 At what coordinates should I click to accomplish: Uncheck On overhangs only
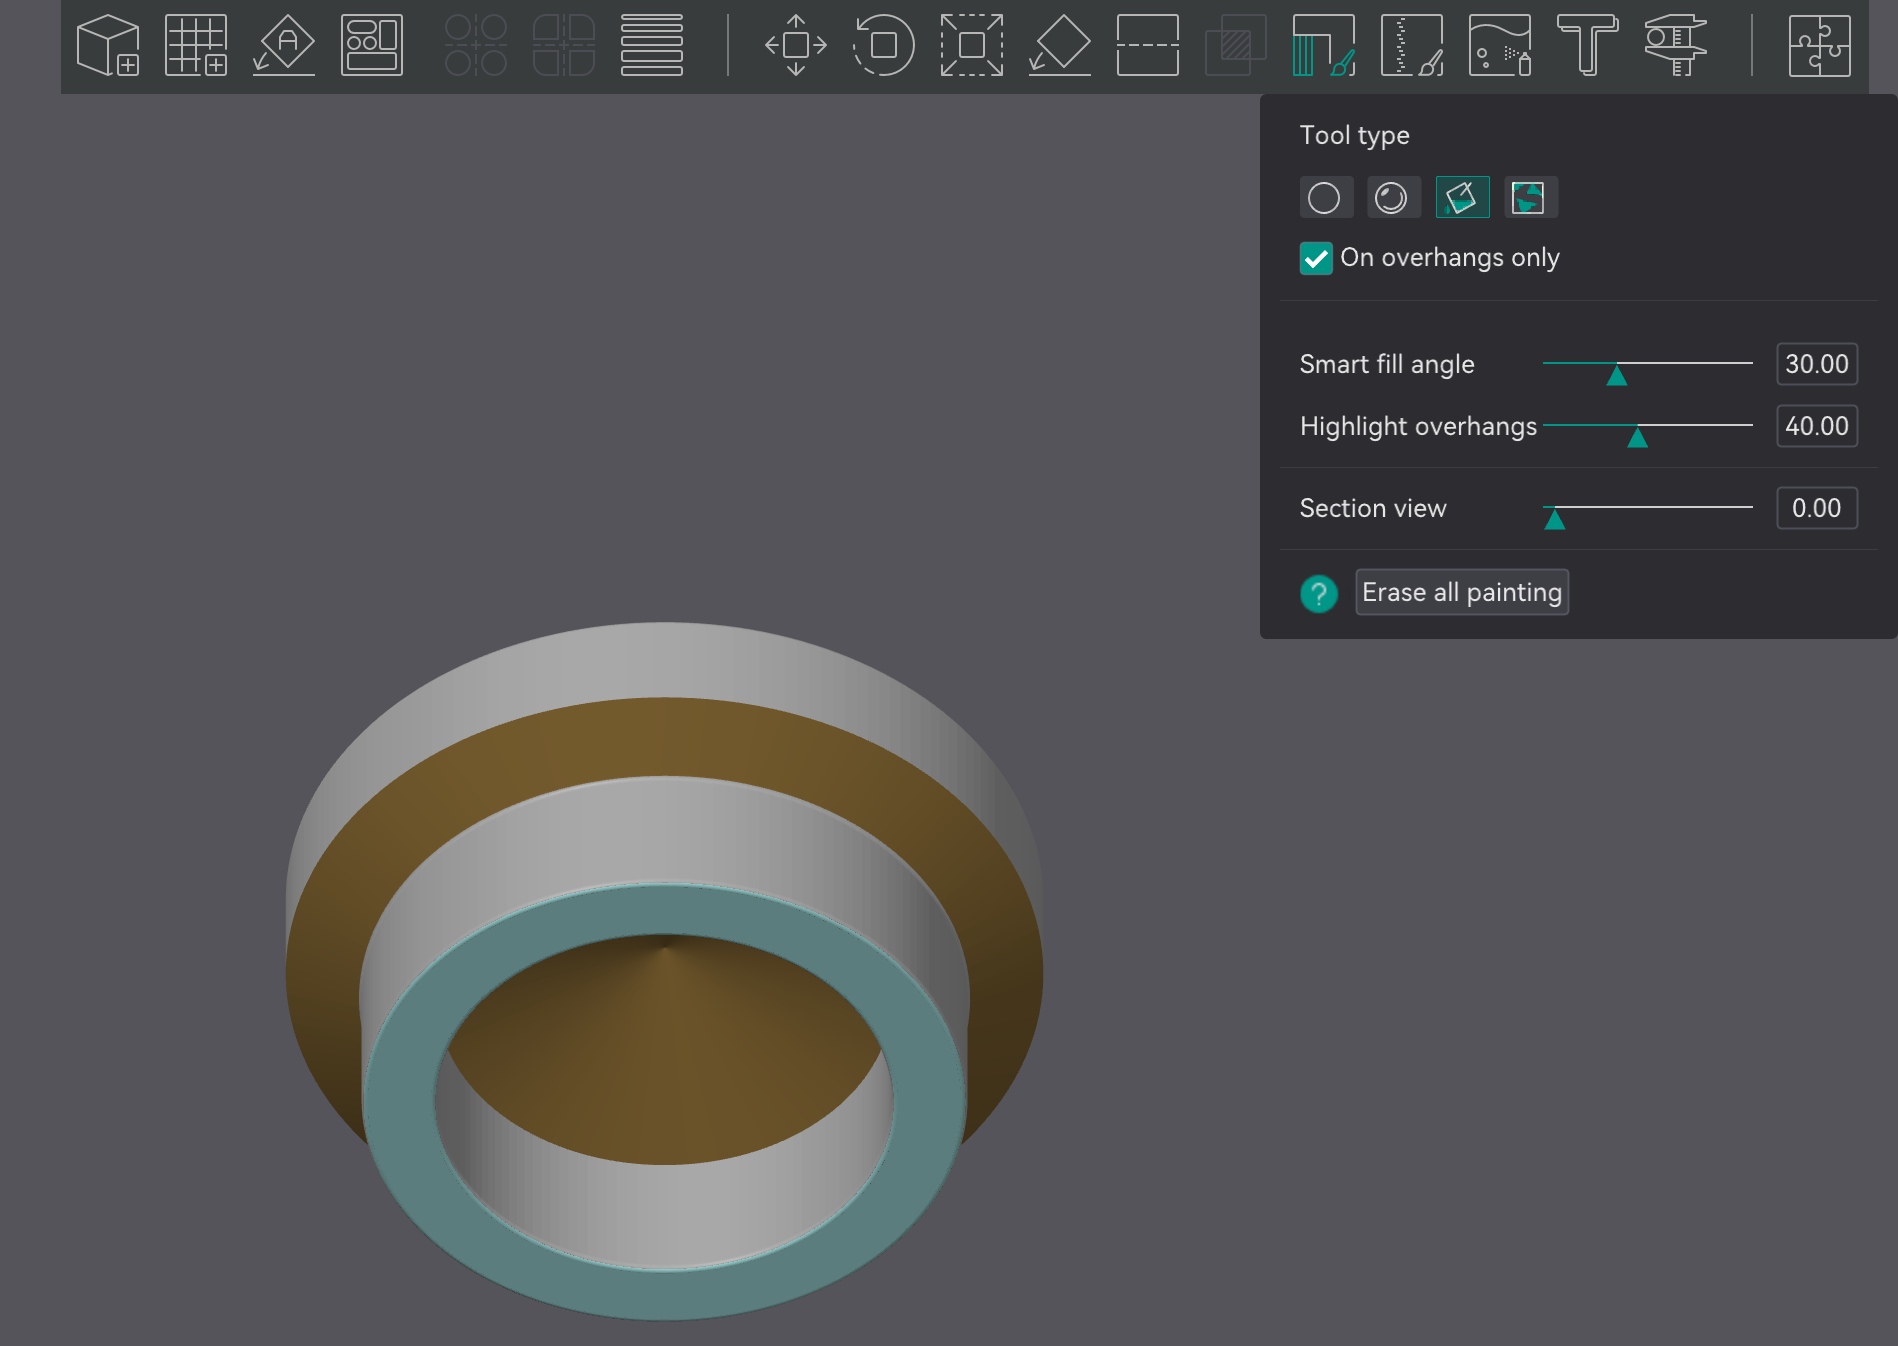click(x=1316, y=258)
